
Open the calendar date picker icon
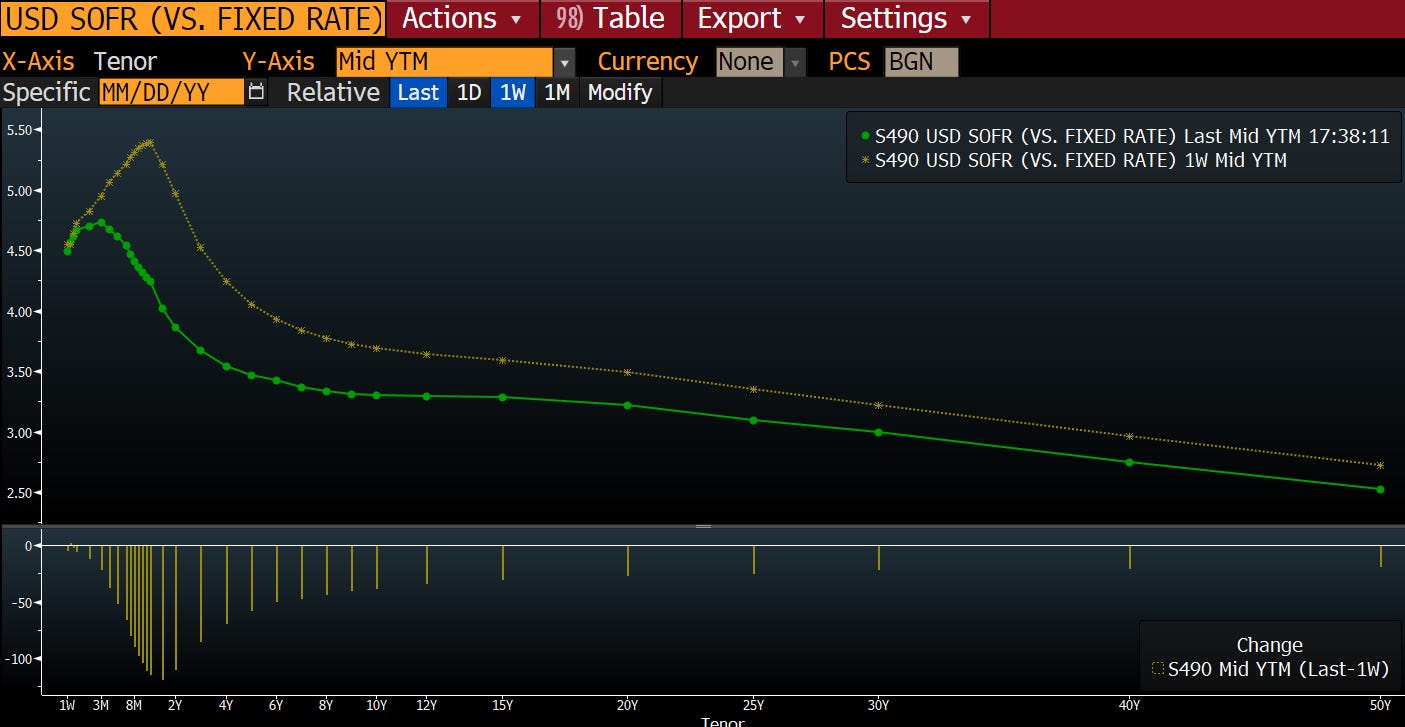click(257, 92)
